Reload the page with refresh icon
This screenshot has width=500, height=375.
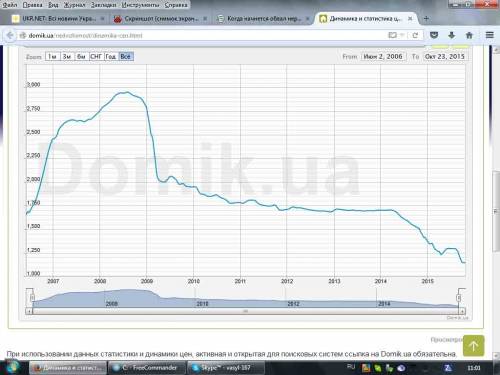(415, 35)
